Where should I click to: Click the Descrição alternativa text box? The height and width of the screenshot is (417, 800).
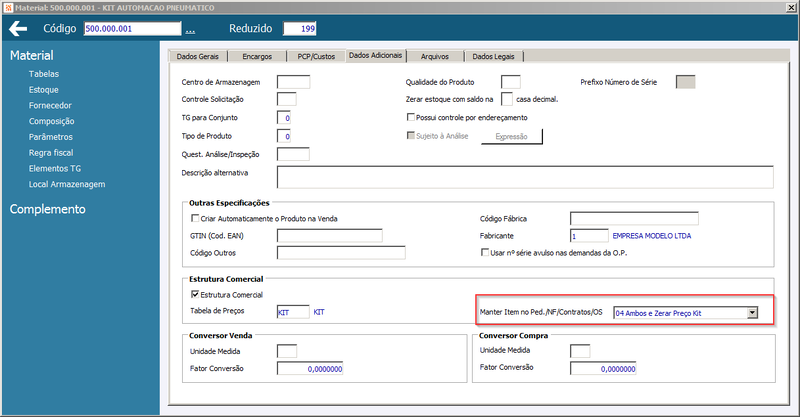(525, 177)
